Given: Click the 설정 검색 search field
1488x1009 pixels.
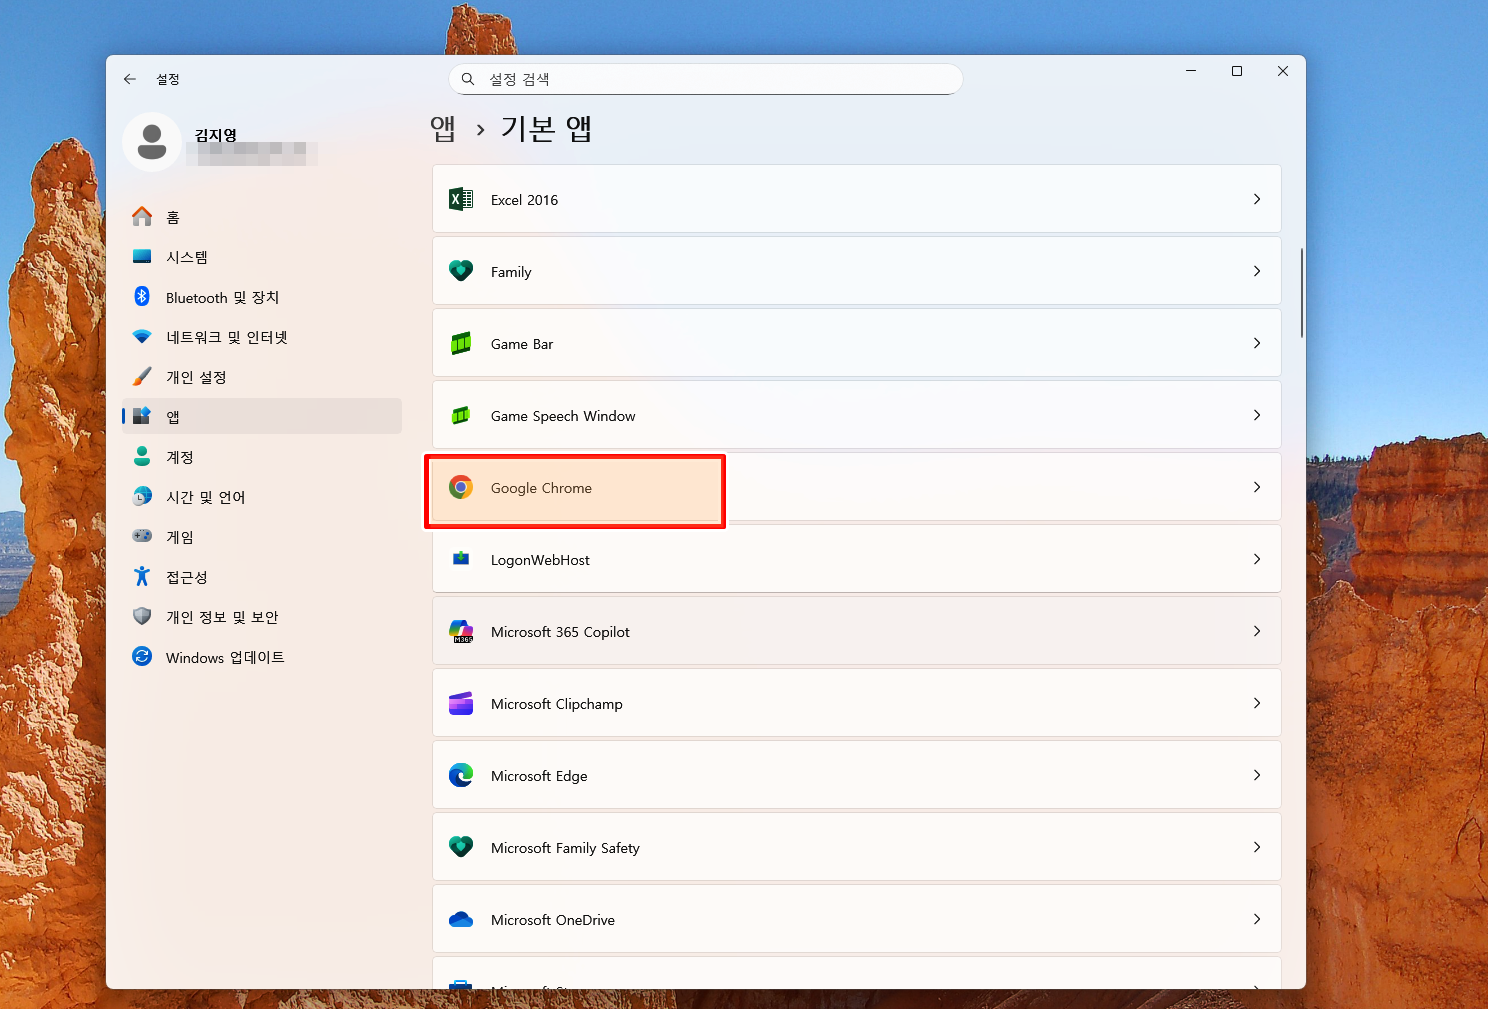Looking at the screenshot, I should pyautogui.click(x=706, y=79).
